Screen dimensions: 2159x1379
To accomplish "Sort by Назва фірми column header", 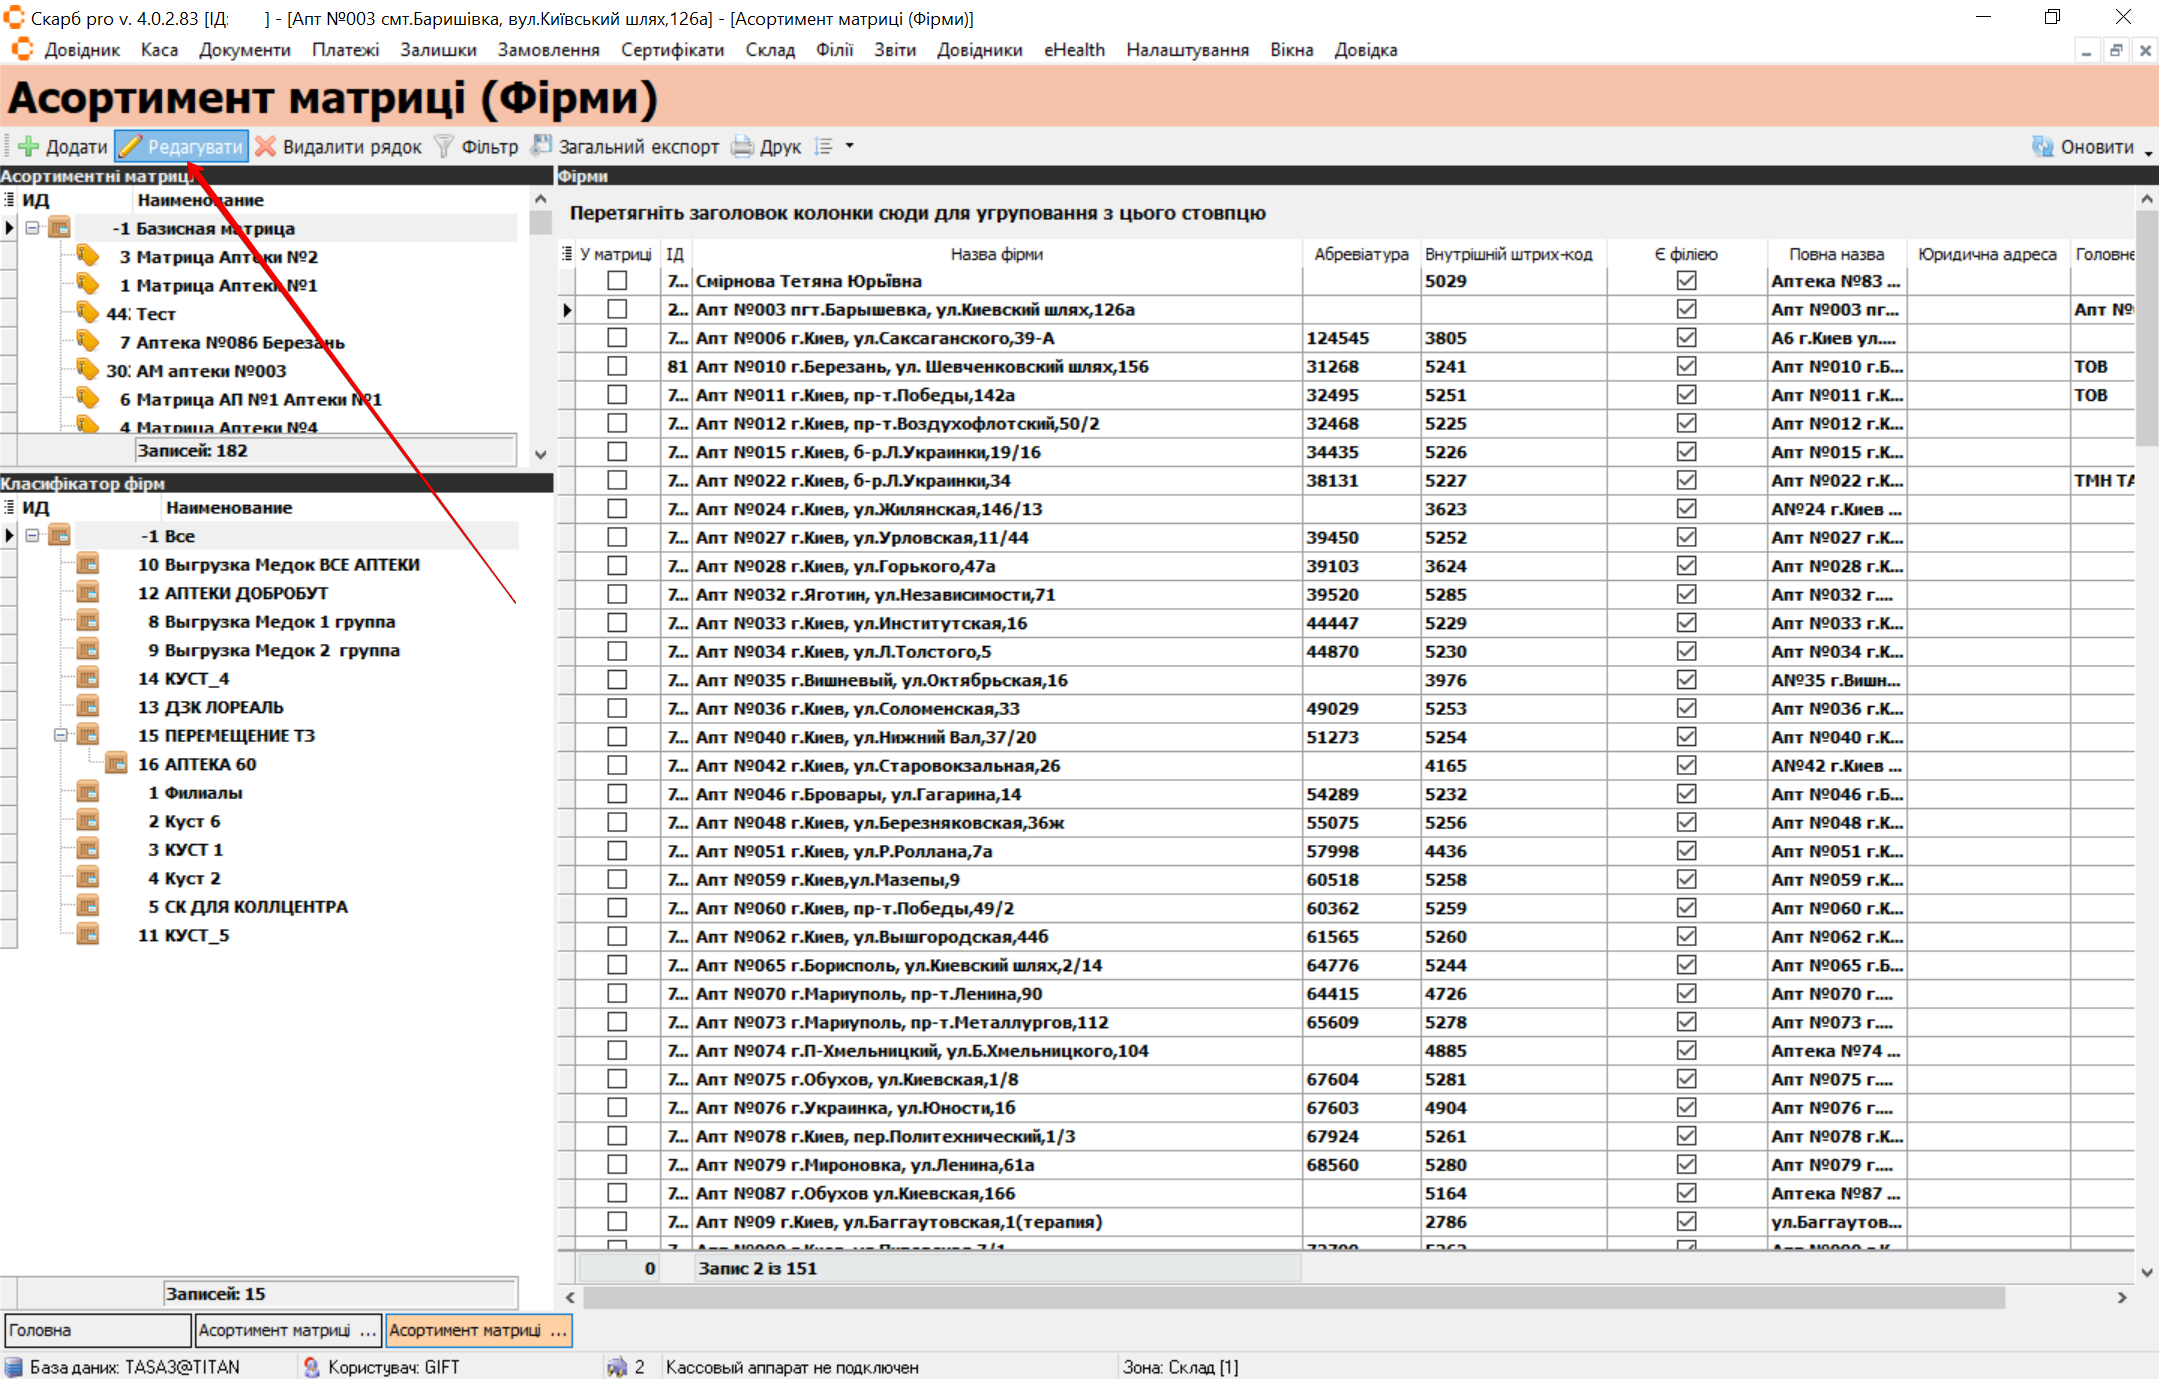I will click(x=996, y=254).
